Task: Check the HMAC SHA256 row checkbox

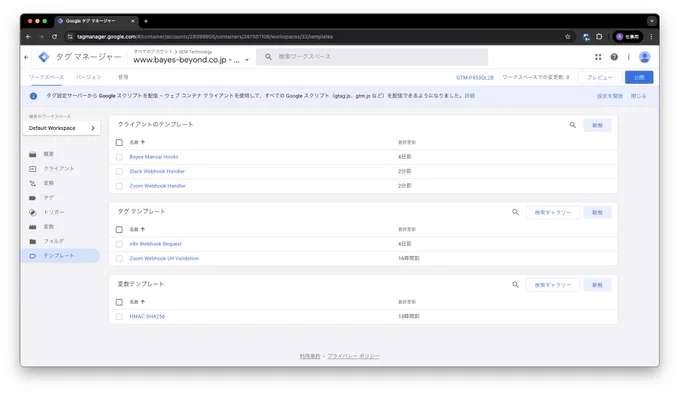Action: click(119, 316)
